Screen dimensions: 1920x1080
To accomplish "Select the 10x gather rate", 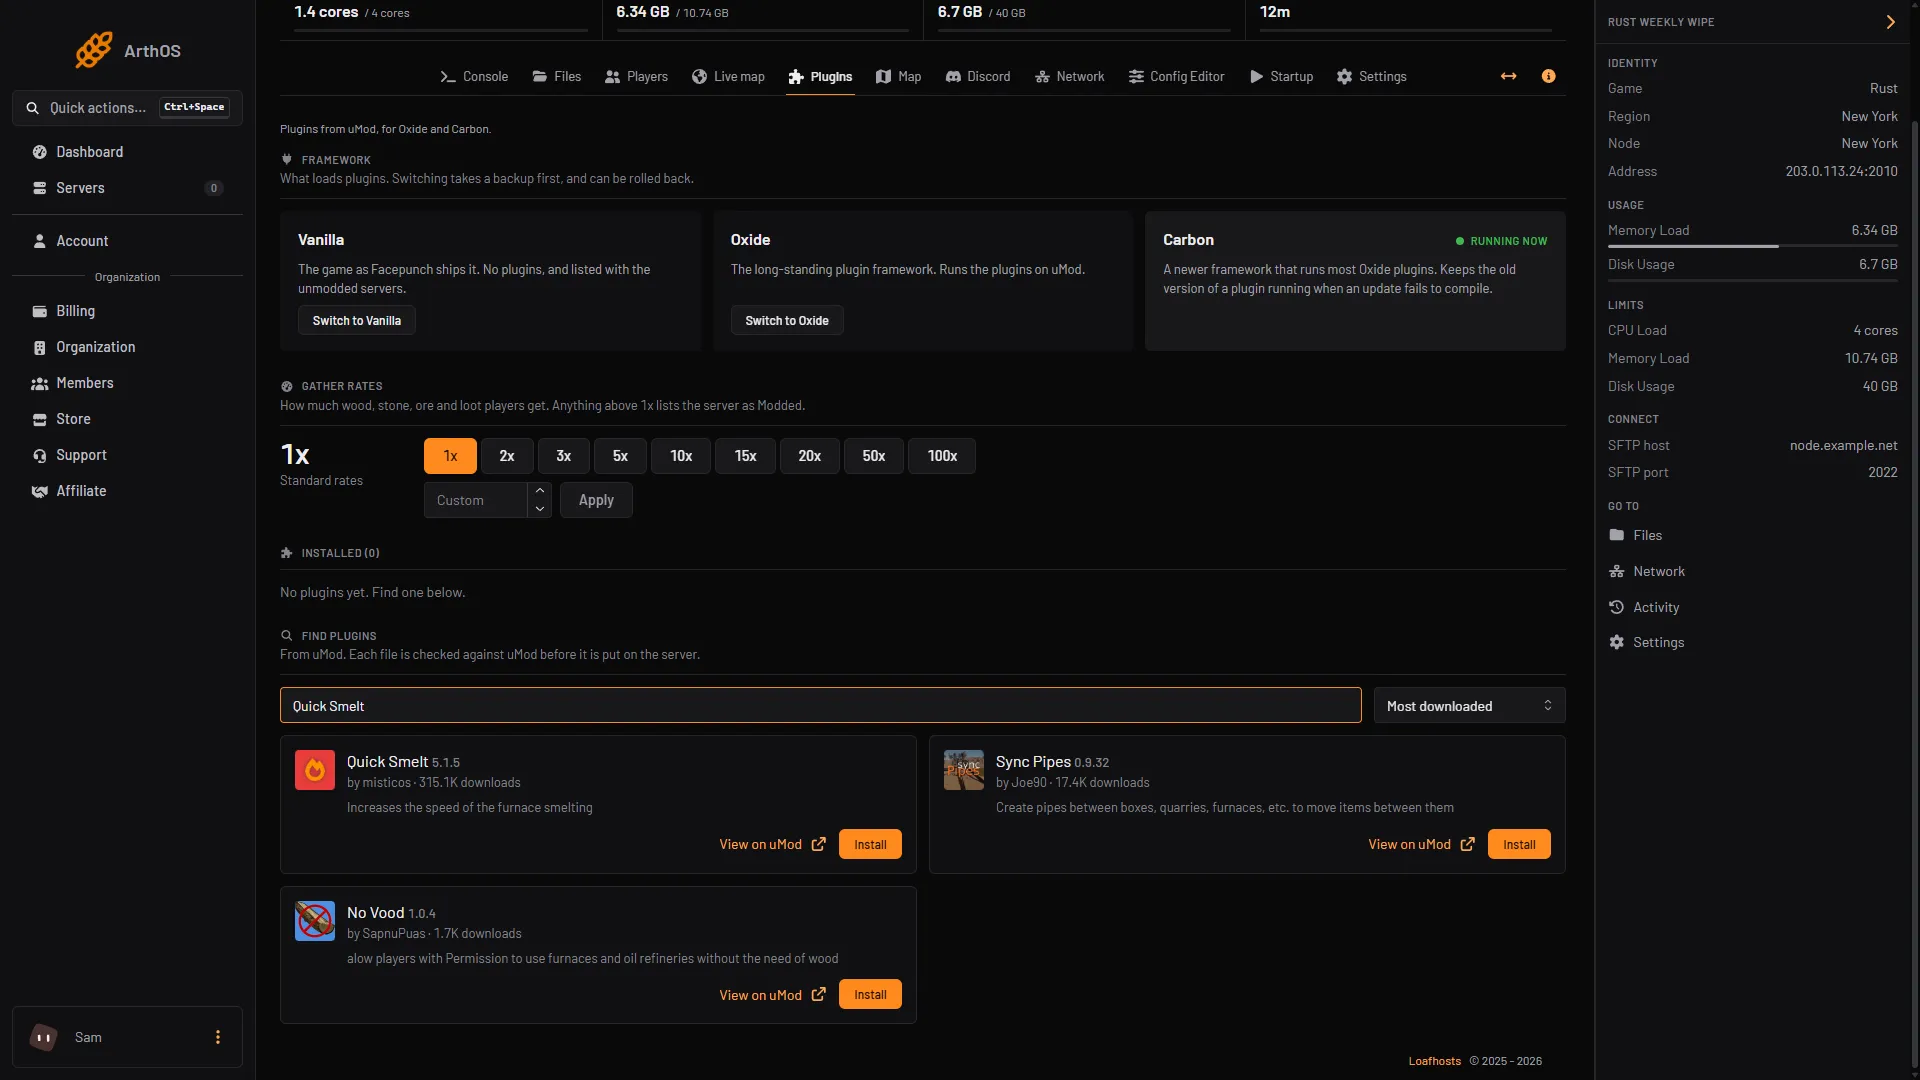I will [681, 456].
